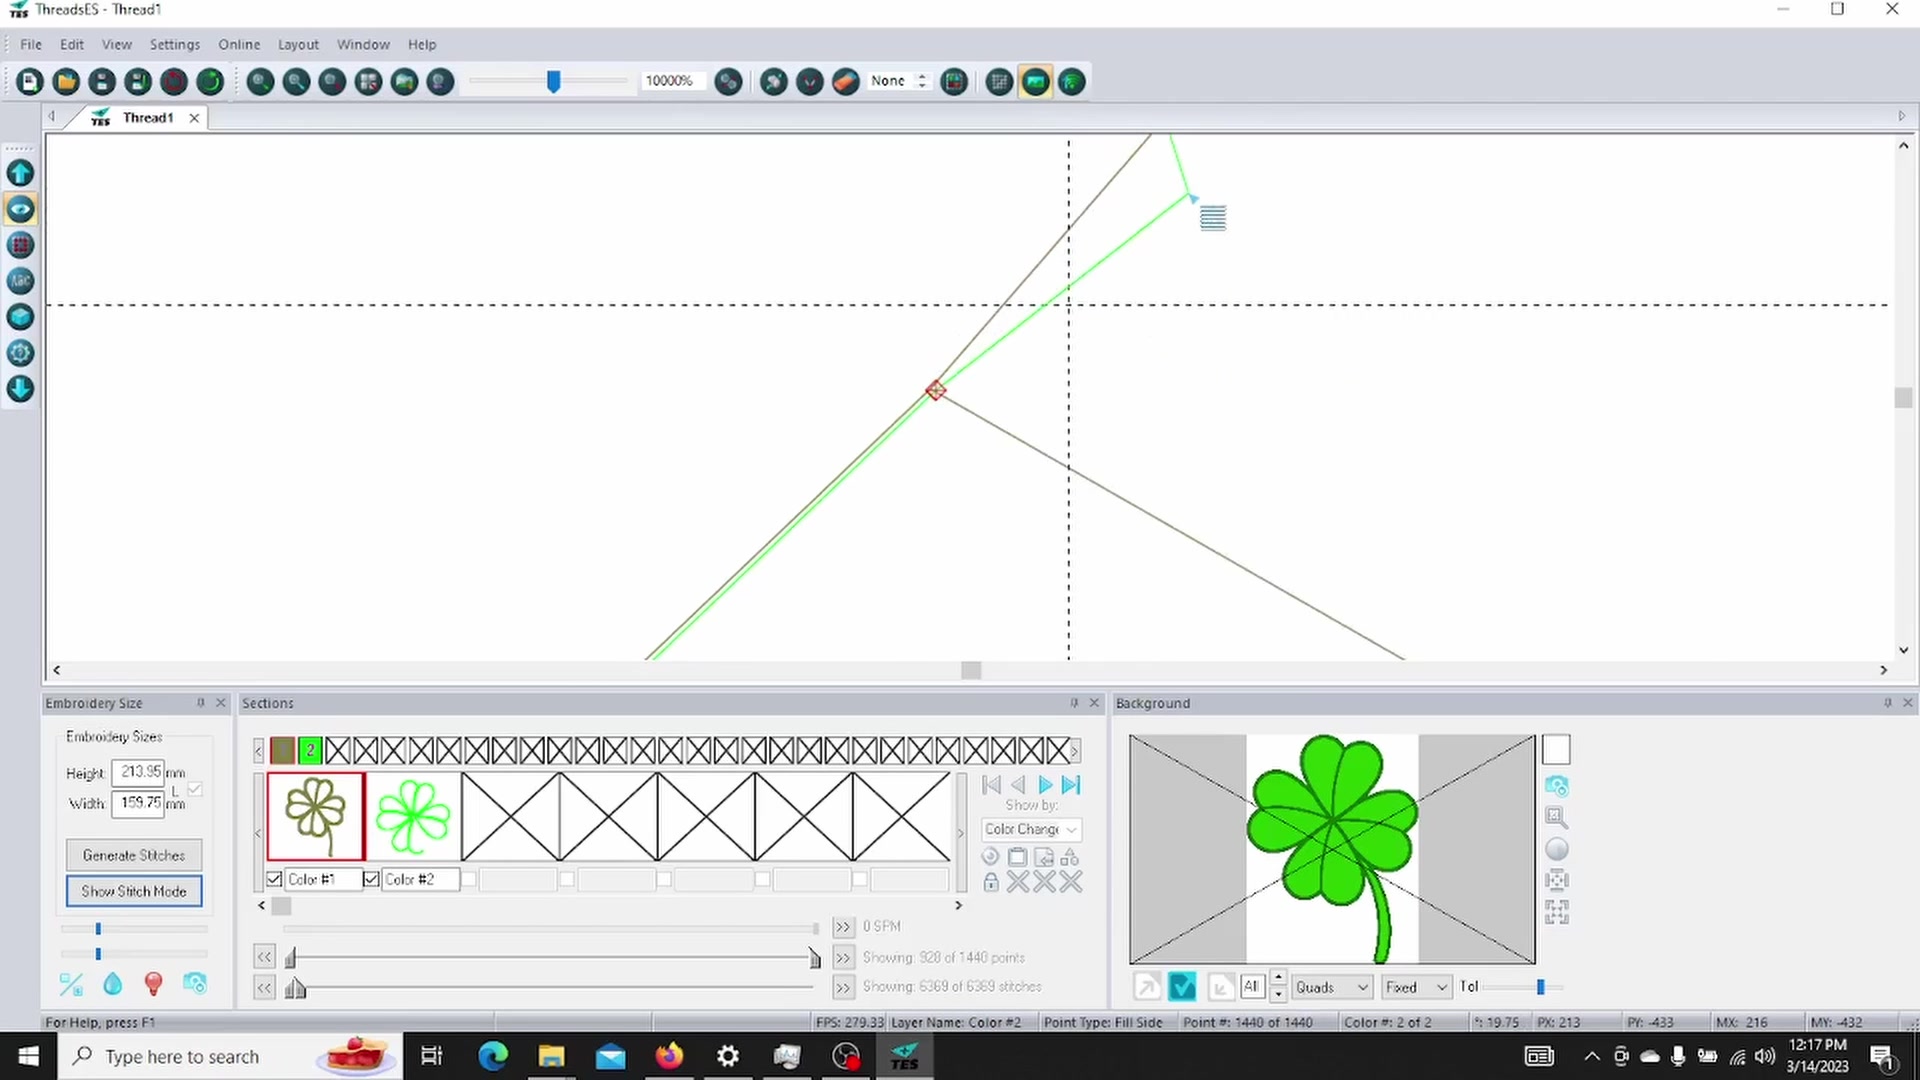This screenshot has width=1920, height=1080.
Task: Open the Fixed dropdown
Action: tap(1416, 987)
